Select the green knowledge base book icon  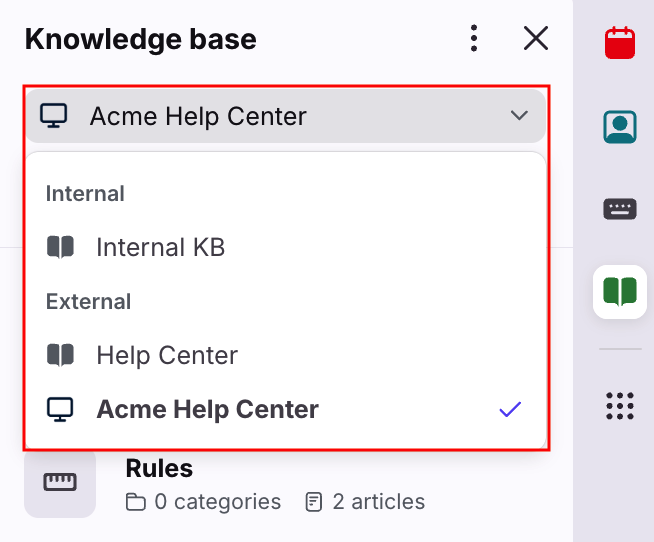coord(620,292)
